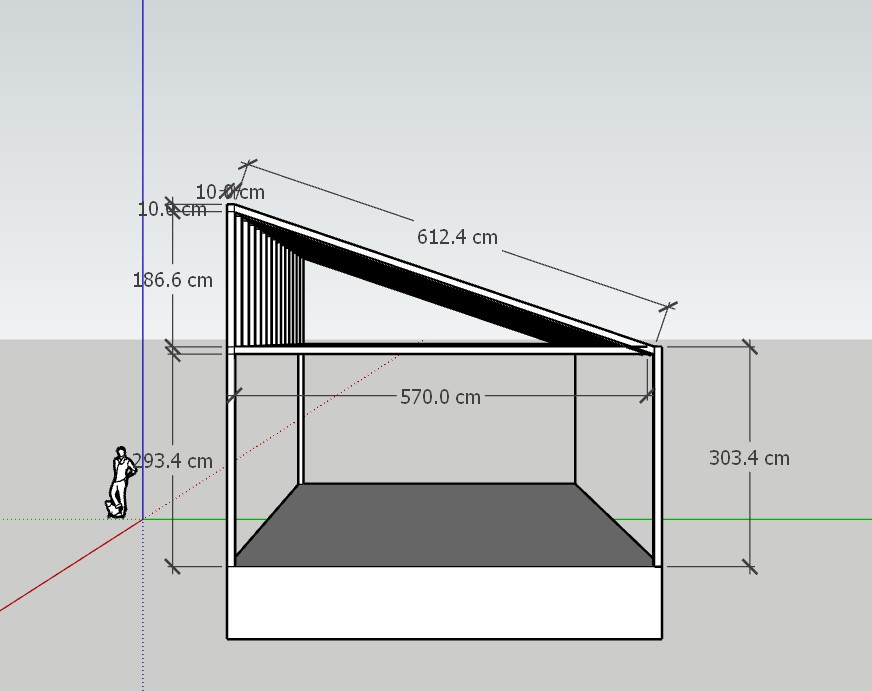This screenshot has height=691, width=872.
Task: Select the 186.6 cm dimension label
Action: point(172,281)
